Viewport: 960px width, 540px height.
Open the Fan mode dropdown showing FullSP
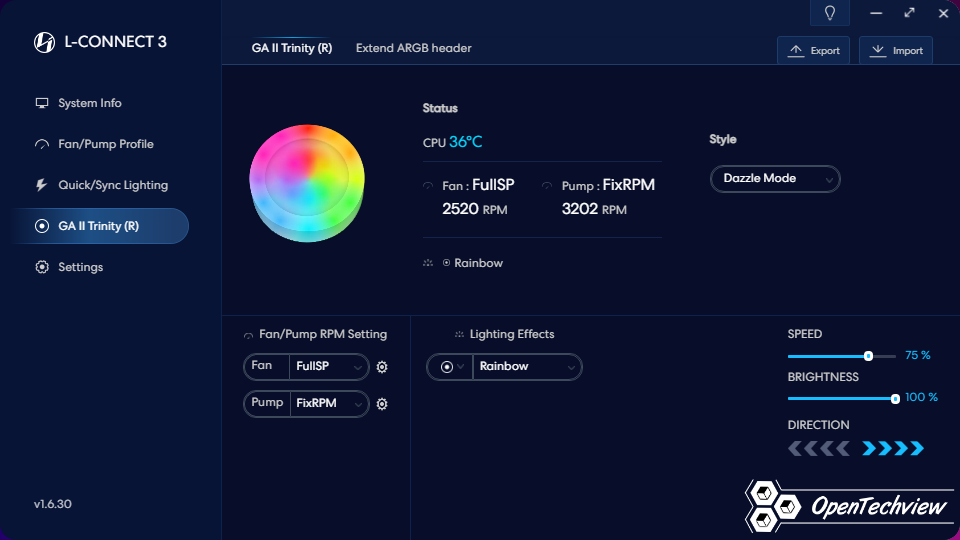[x=329, y=367]
